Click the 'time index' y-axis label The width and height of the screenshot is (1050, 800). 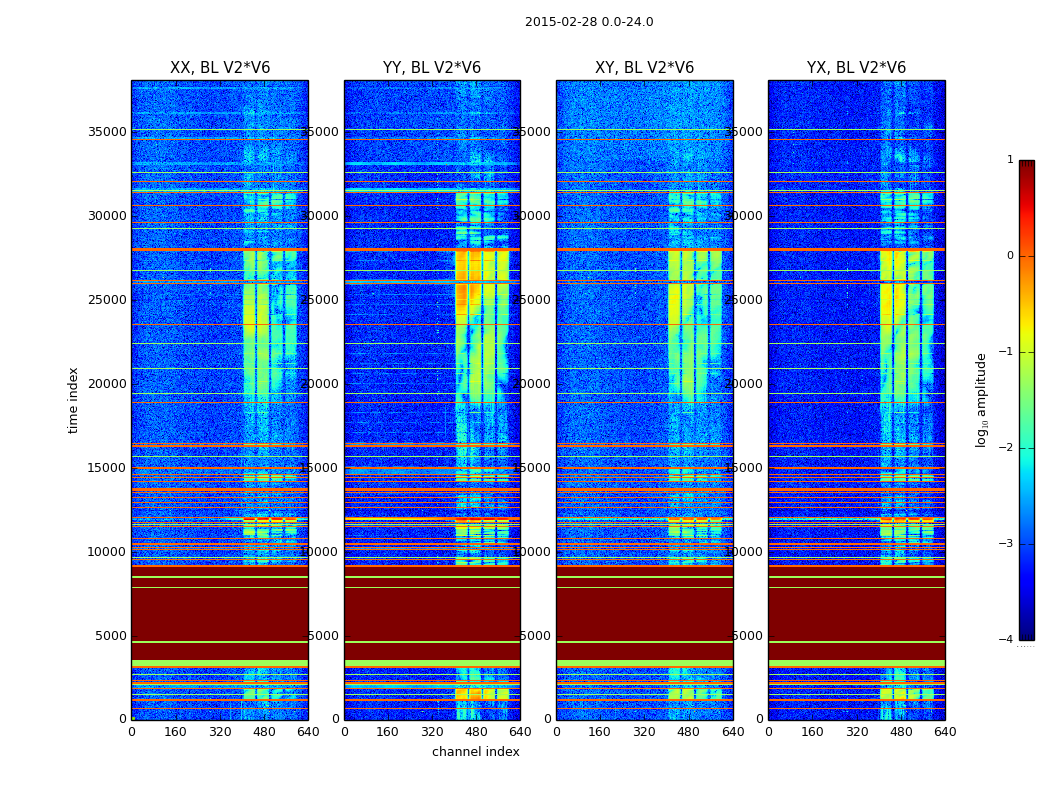[x=73, y=399]
